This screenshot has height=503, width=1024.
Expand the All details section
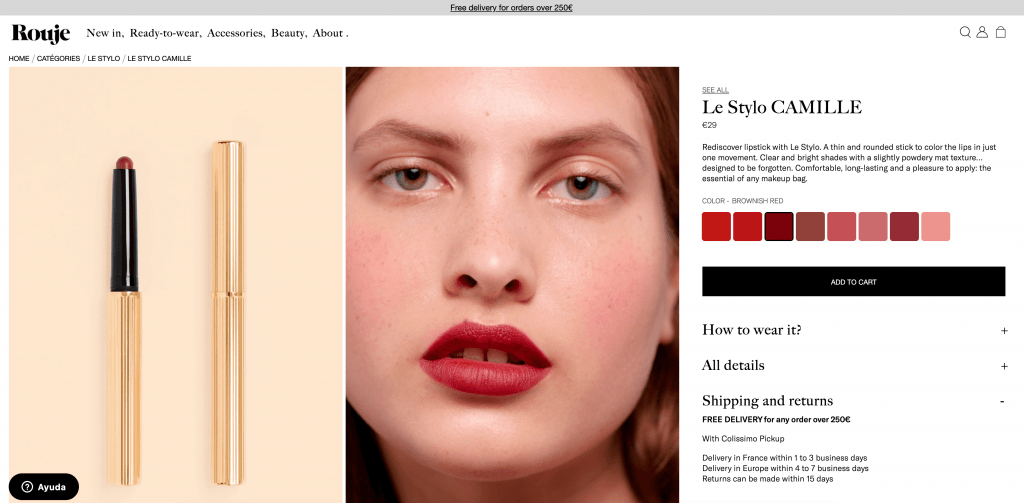tap(855, 366)
